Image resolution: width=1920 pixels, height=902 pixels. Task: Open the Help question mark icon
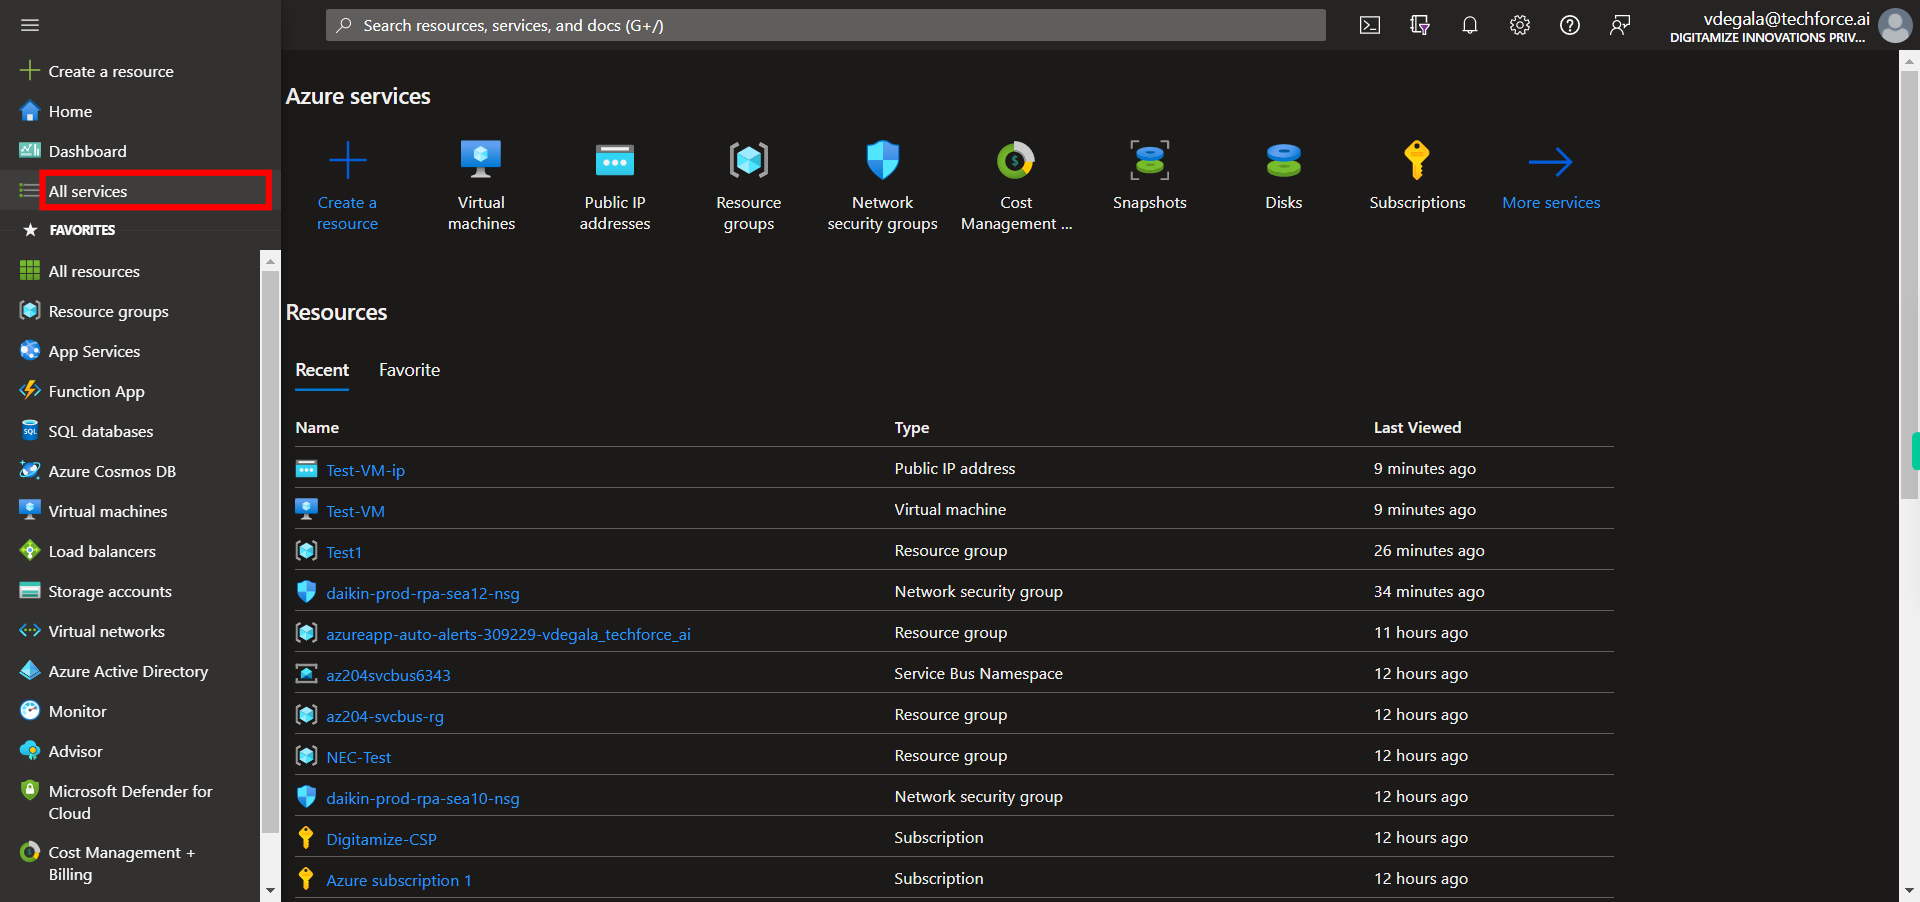click(x=1570, y=25)
